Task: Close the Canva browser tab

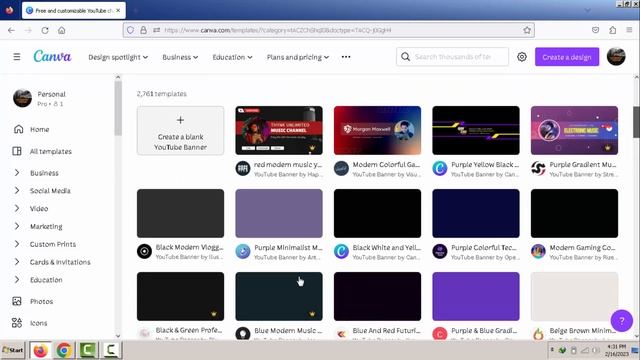Action: coord(118,11)
